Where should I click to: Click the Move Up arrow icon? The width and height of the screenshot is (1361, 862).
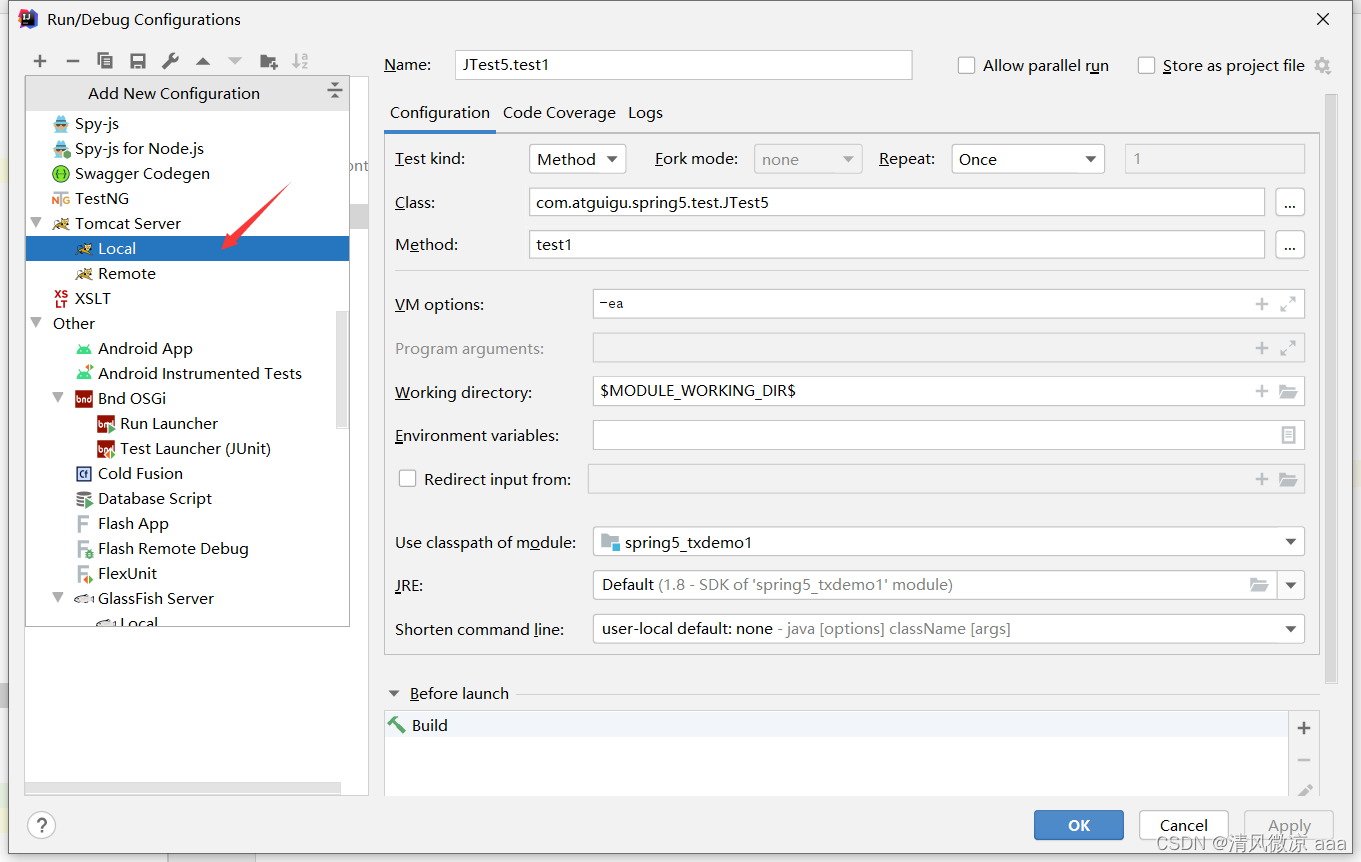[x=203, y=61]
